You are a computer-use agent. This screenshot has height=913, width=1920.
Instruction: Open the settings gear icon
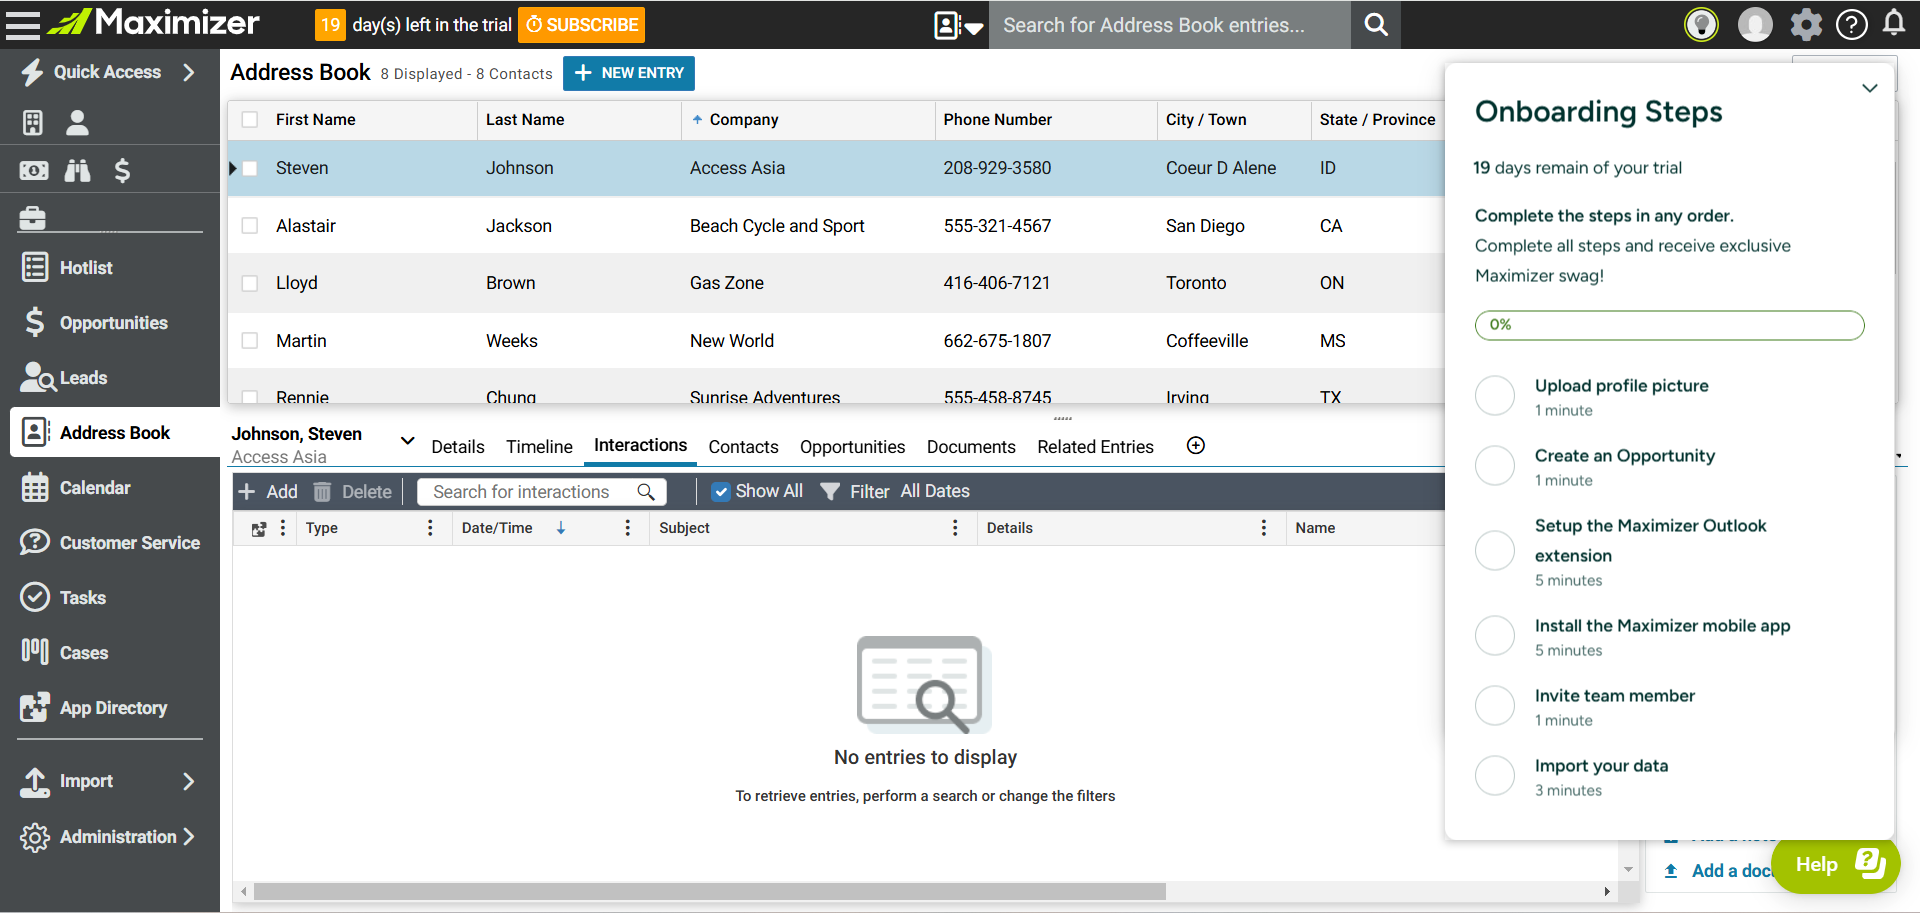click(1806, 24)
